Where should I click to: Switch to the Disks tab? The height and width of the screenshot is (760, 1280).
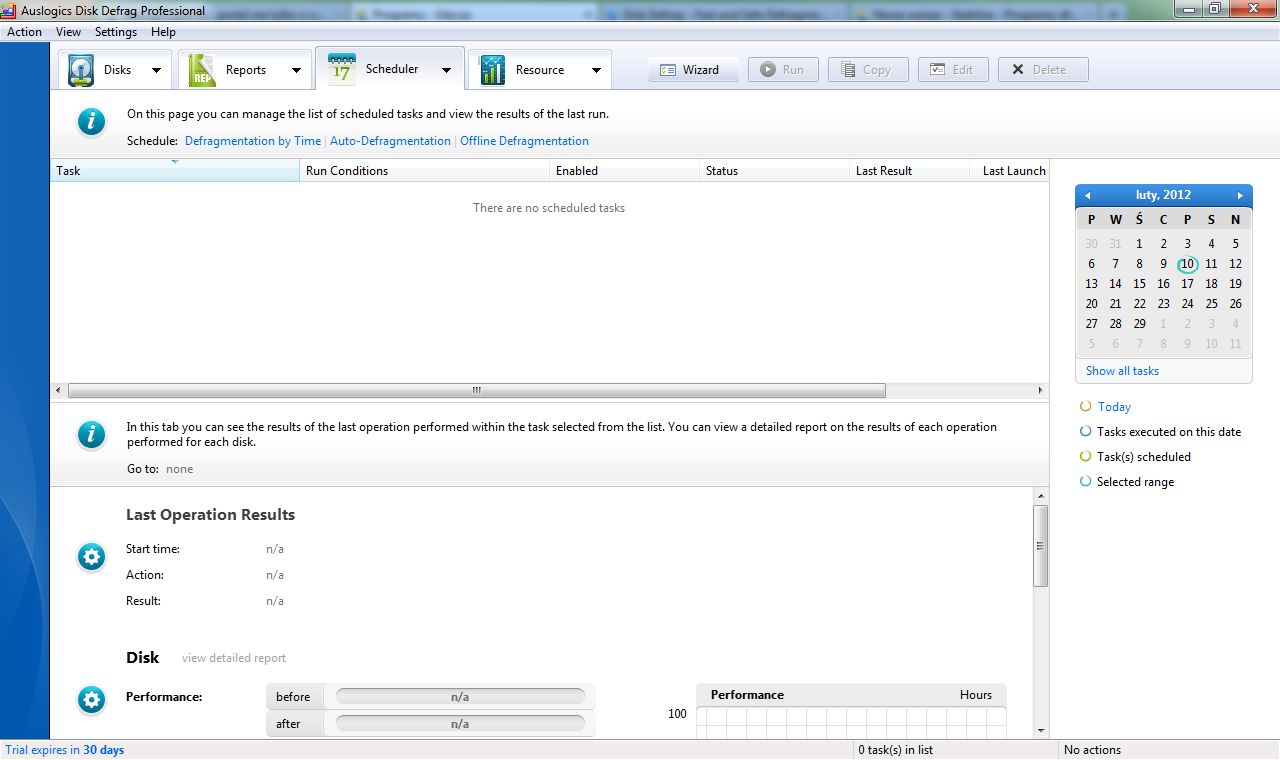click(114, 70)
